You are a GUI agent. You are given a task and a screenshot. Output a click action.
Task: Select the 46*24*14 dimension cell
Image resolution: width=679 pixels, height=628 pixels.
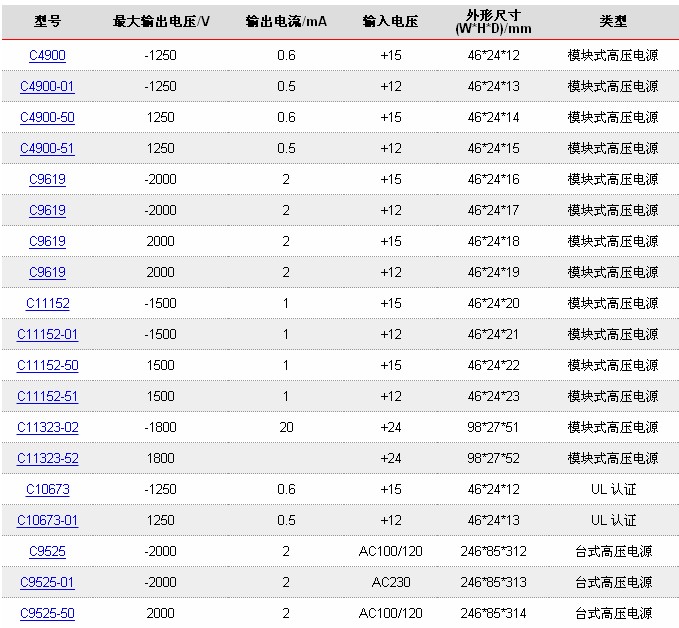point(493,117)
